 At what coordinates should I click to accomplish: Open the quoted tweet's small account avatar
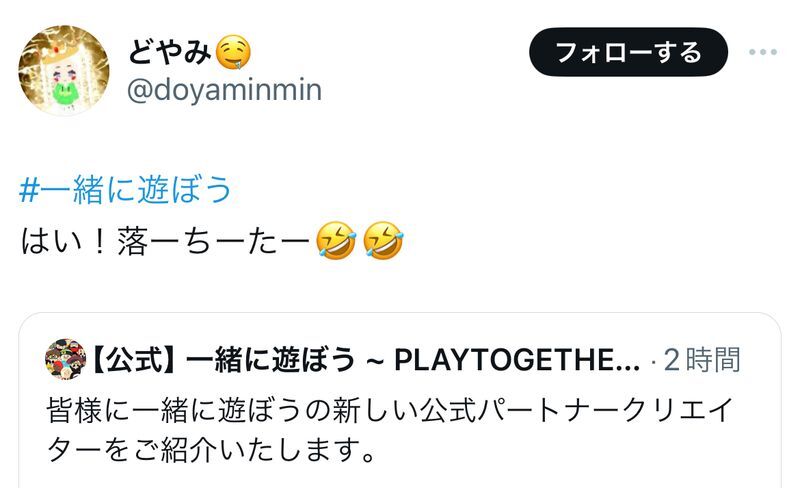(65, 359)
